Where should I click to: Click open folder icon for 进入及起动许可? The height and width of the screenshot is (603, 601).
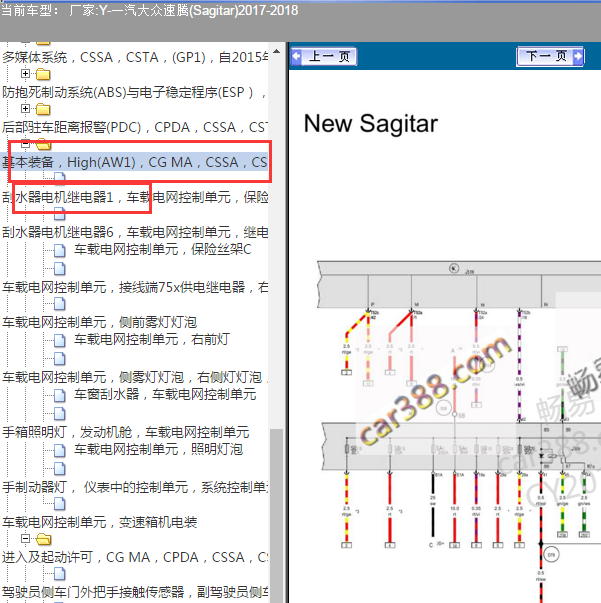coord(43,539)
